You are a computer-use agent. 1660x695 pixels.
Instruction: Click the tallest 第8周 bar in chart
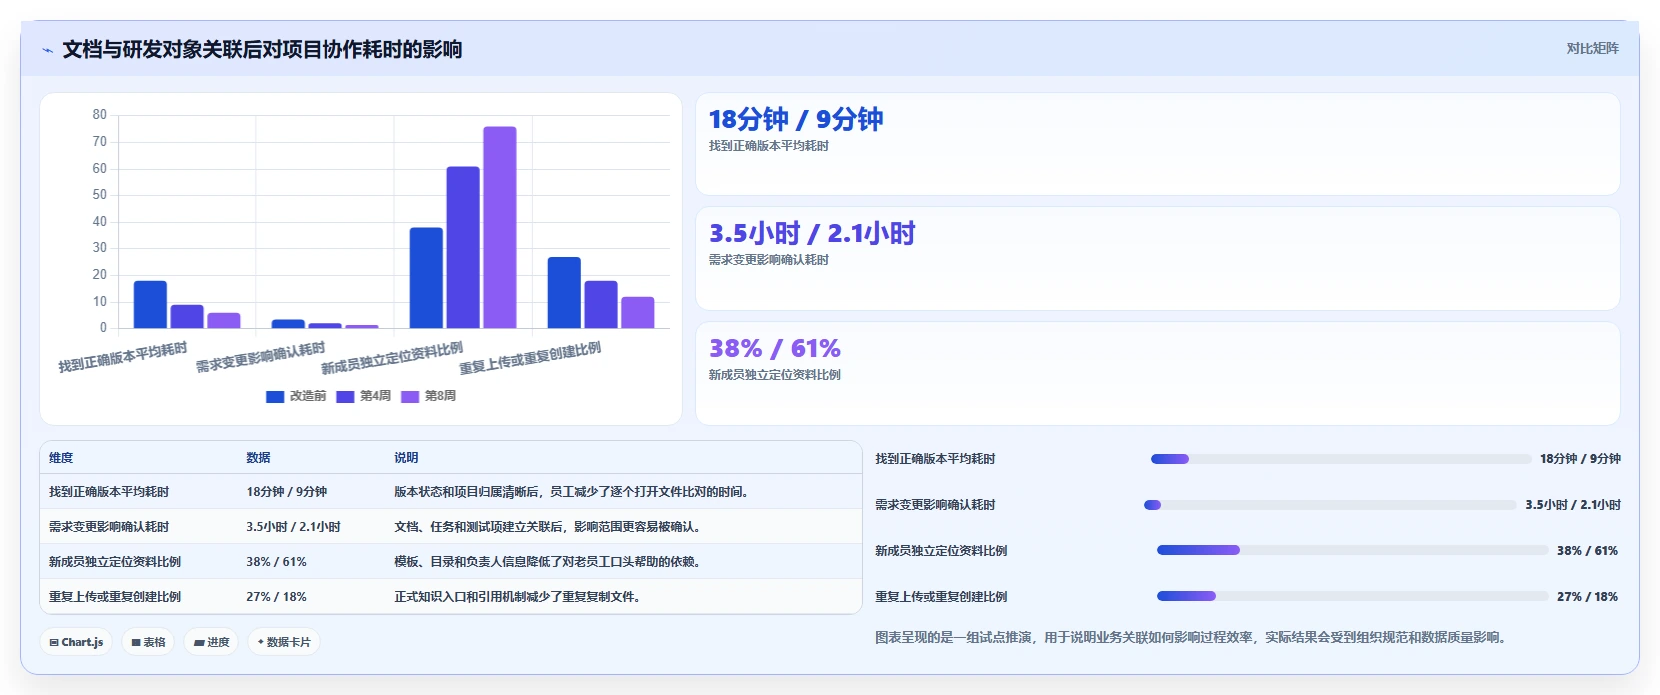(500, 227)
